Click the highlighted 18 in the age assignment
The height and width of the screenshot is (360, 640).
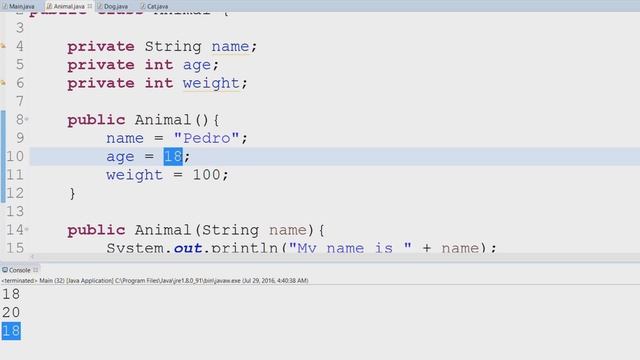(x=173, y=157)
